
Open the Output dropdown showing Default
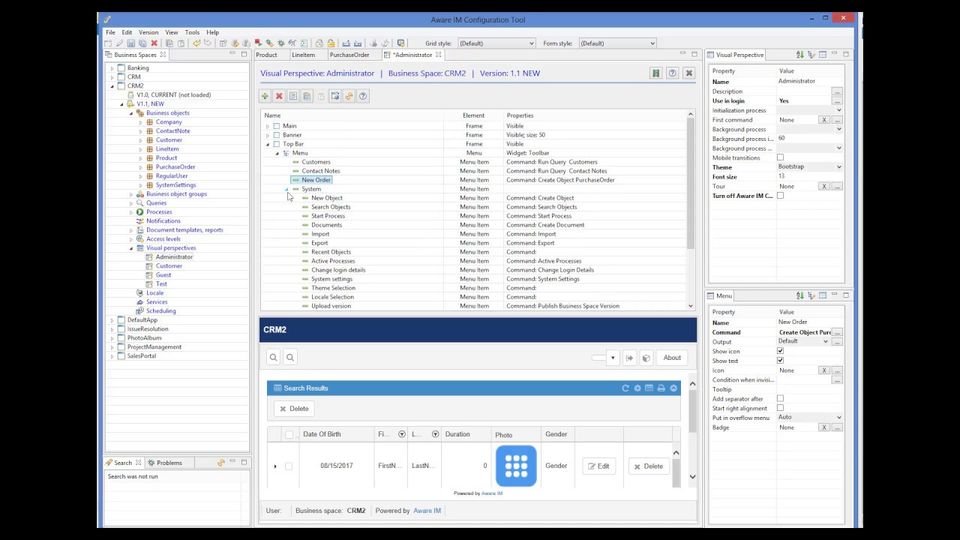pos(803,341)
